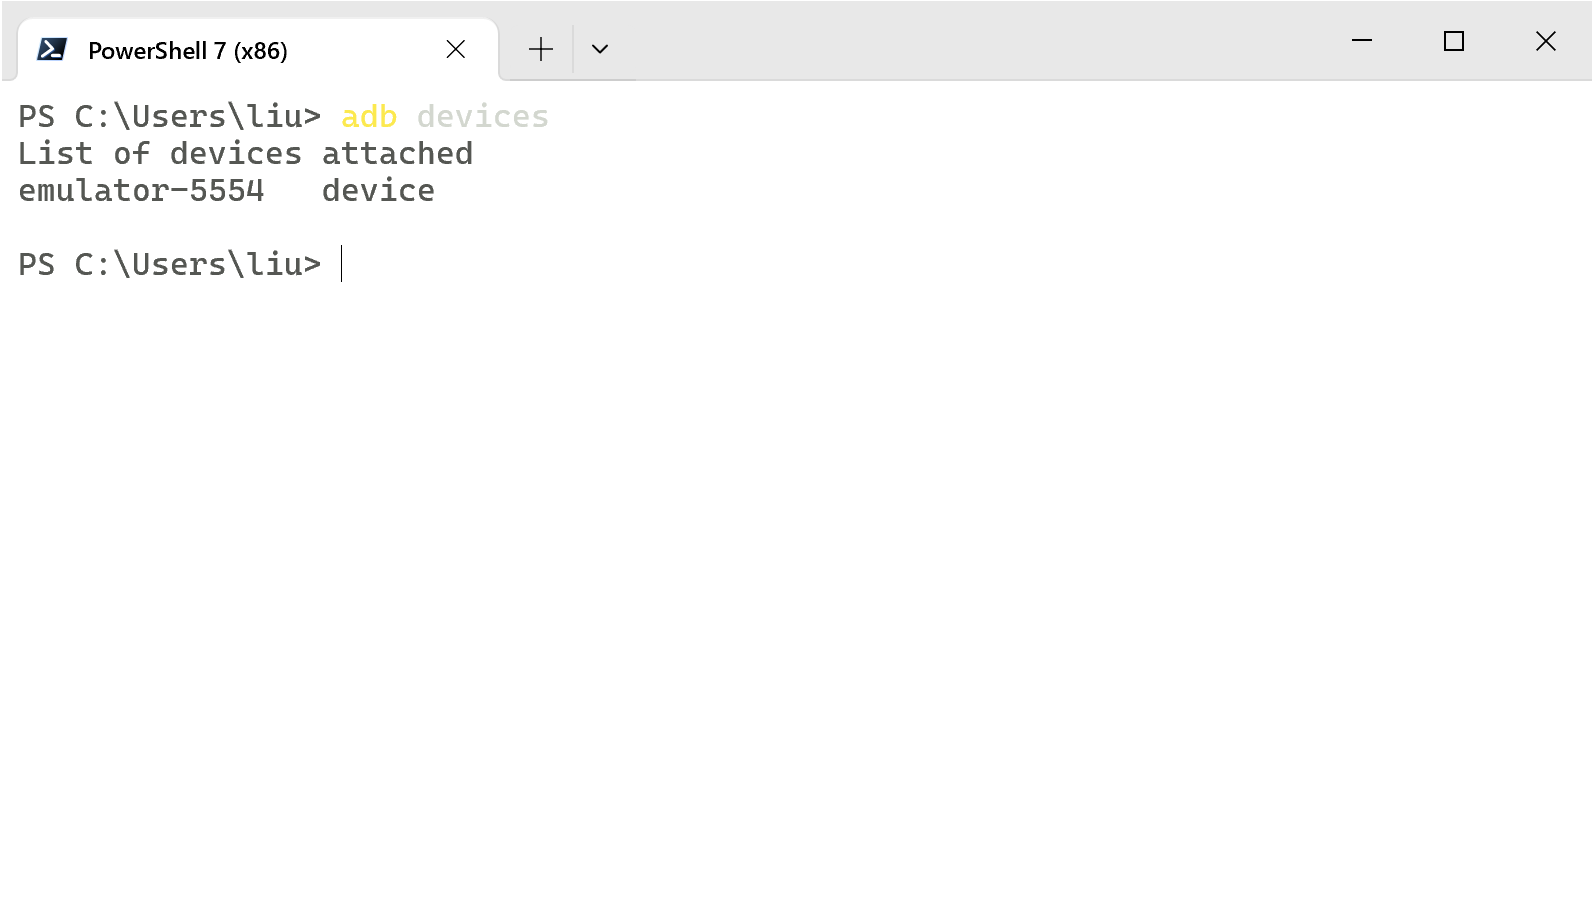Click the device status text after emulator-5554
The image size is (1594, 910).
pos(378,191)
